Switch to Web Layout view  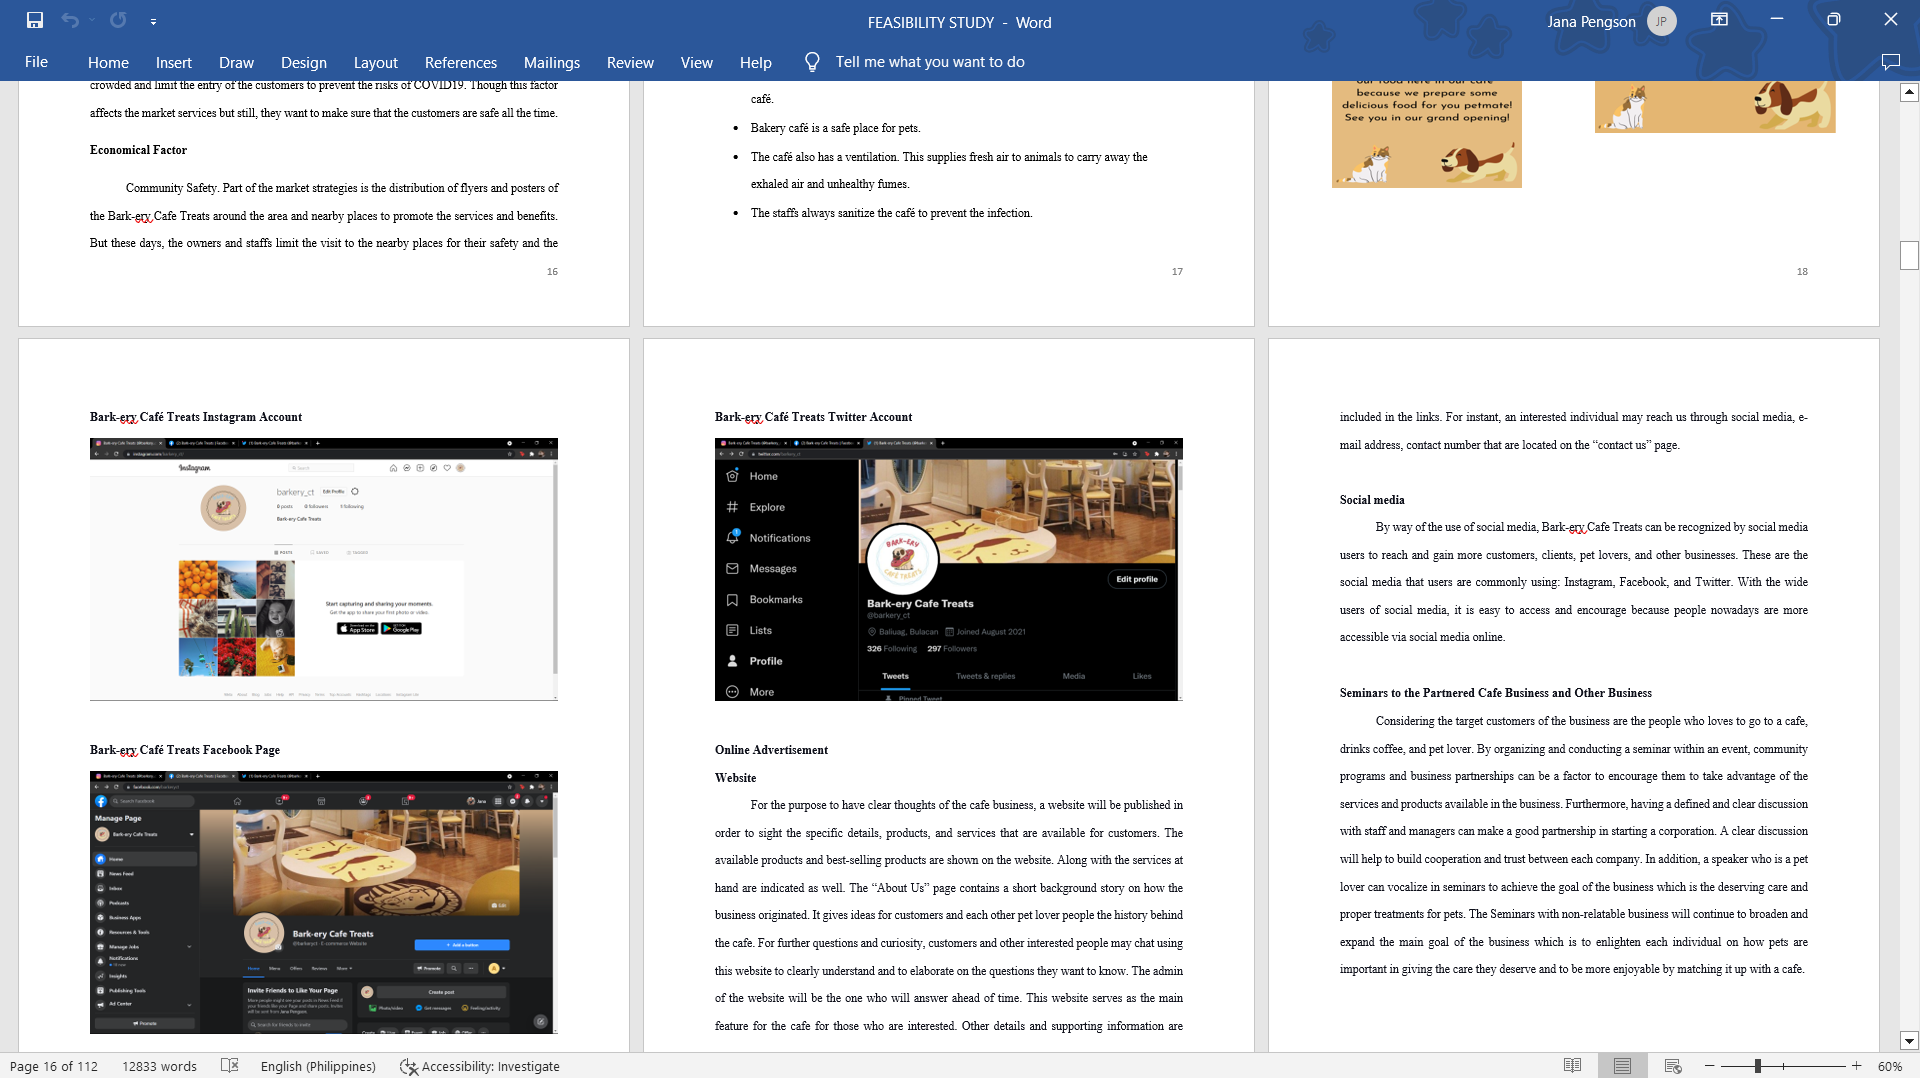coord(1672,1066)
